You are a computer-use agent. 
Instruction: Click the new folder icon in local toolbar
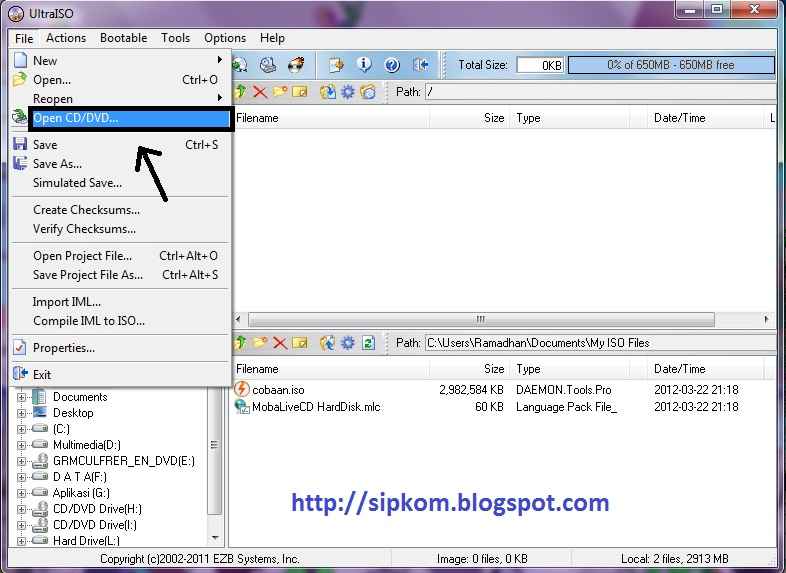point(260,343)
